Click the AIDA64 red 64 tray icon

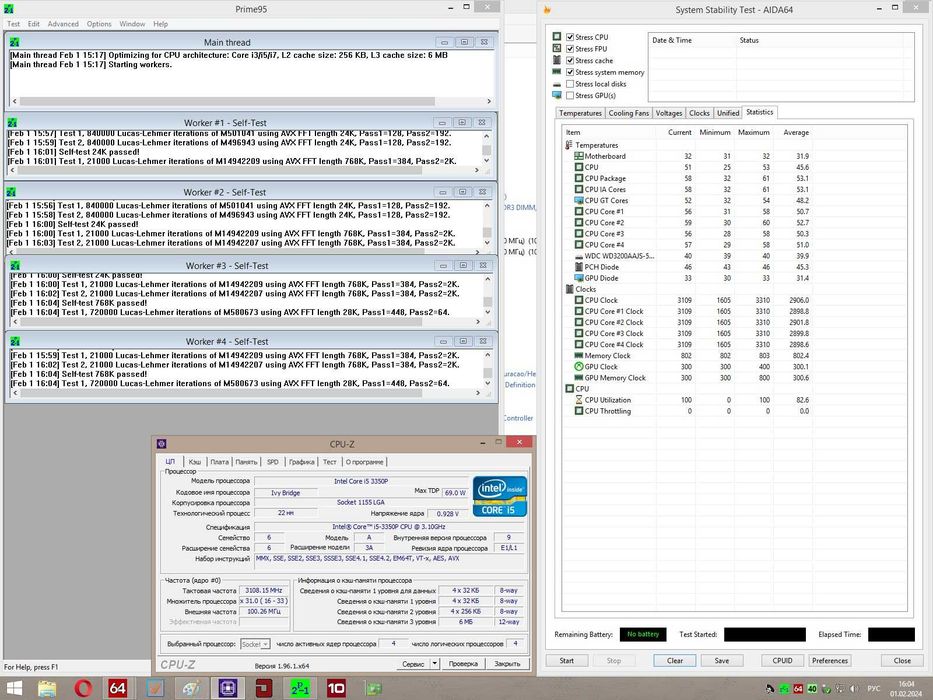pyautogui.click(x=799, y=689)
